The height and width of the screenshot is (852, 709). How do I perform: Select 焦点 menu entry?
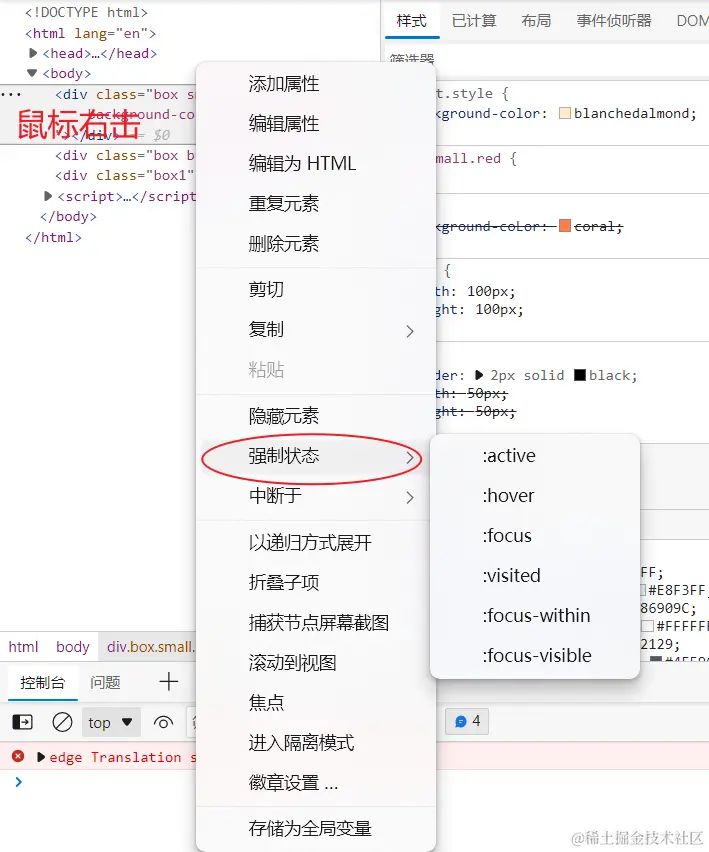tap(266, 703)
